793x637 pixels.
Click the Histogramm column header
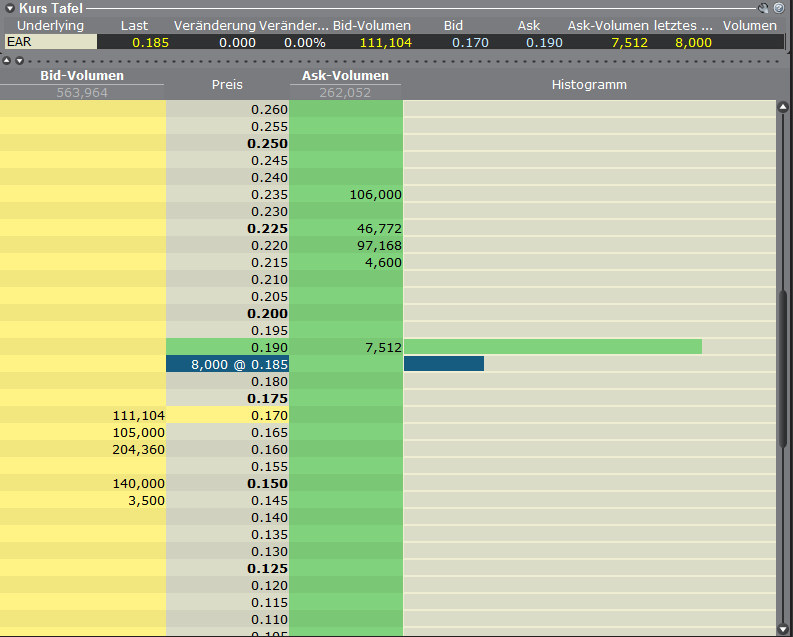(589, 85)
